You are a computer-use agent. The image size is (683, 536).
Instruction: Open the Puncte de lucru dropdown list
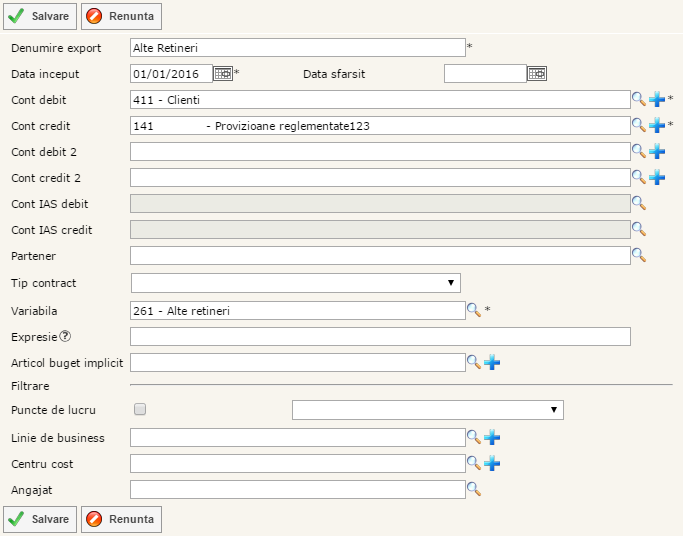428,410
